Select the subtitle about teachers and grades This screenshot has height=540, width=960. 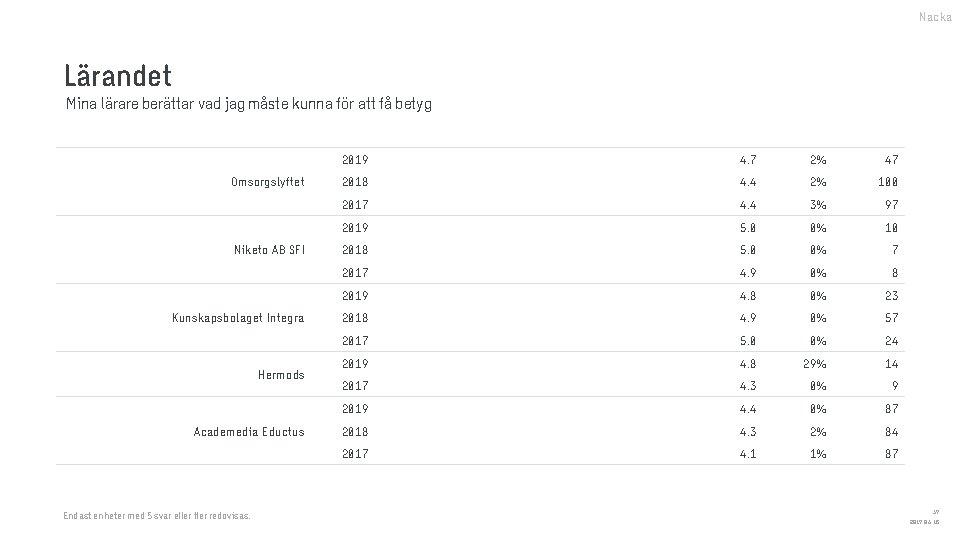pyautogui.click(x=249, y=104)
